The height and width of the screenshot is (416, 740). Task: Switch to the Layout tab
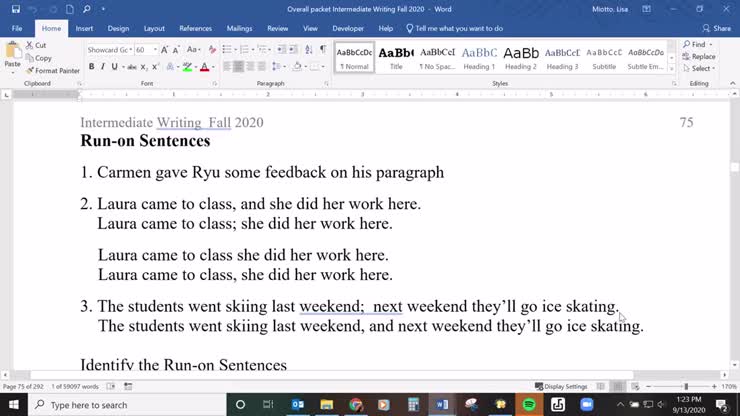(x=154, y=28)
